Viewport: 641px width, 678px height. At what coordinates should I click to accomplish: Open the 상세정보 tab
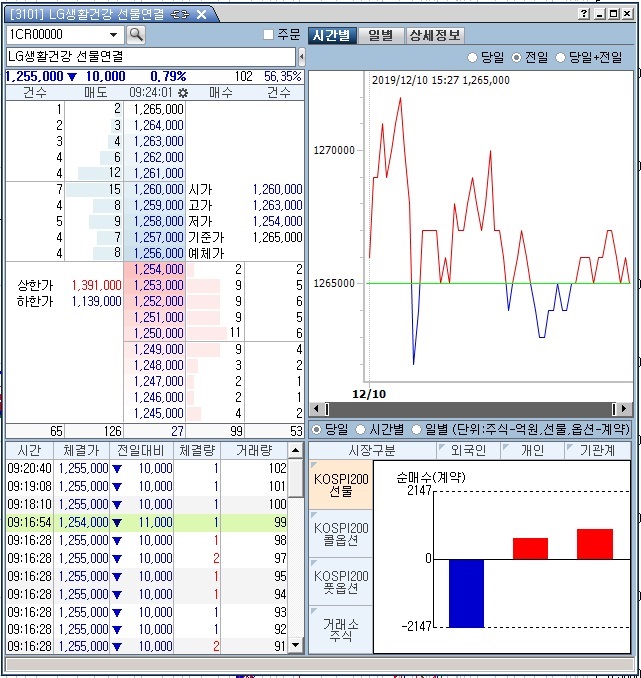[x=434, y=35]
